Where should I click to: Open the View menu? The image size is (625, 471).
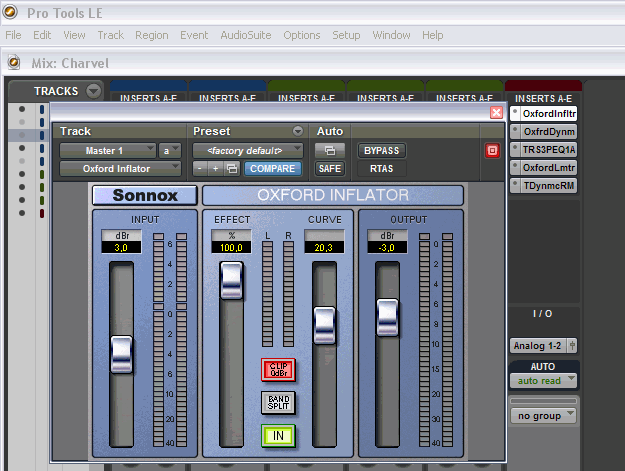(x=74, y=35)
